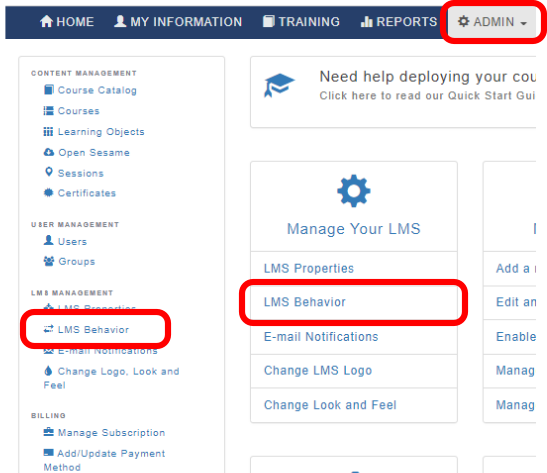
Task: Open Courses in sidebar
Action: point(78,111)
